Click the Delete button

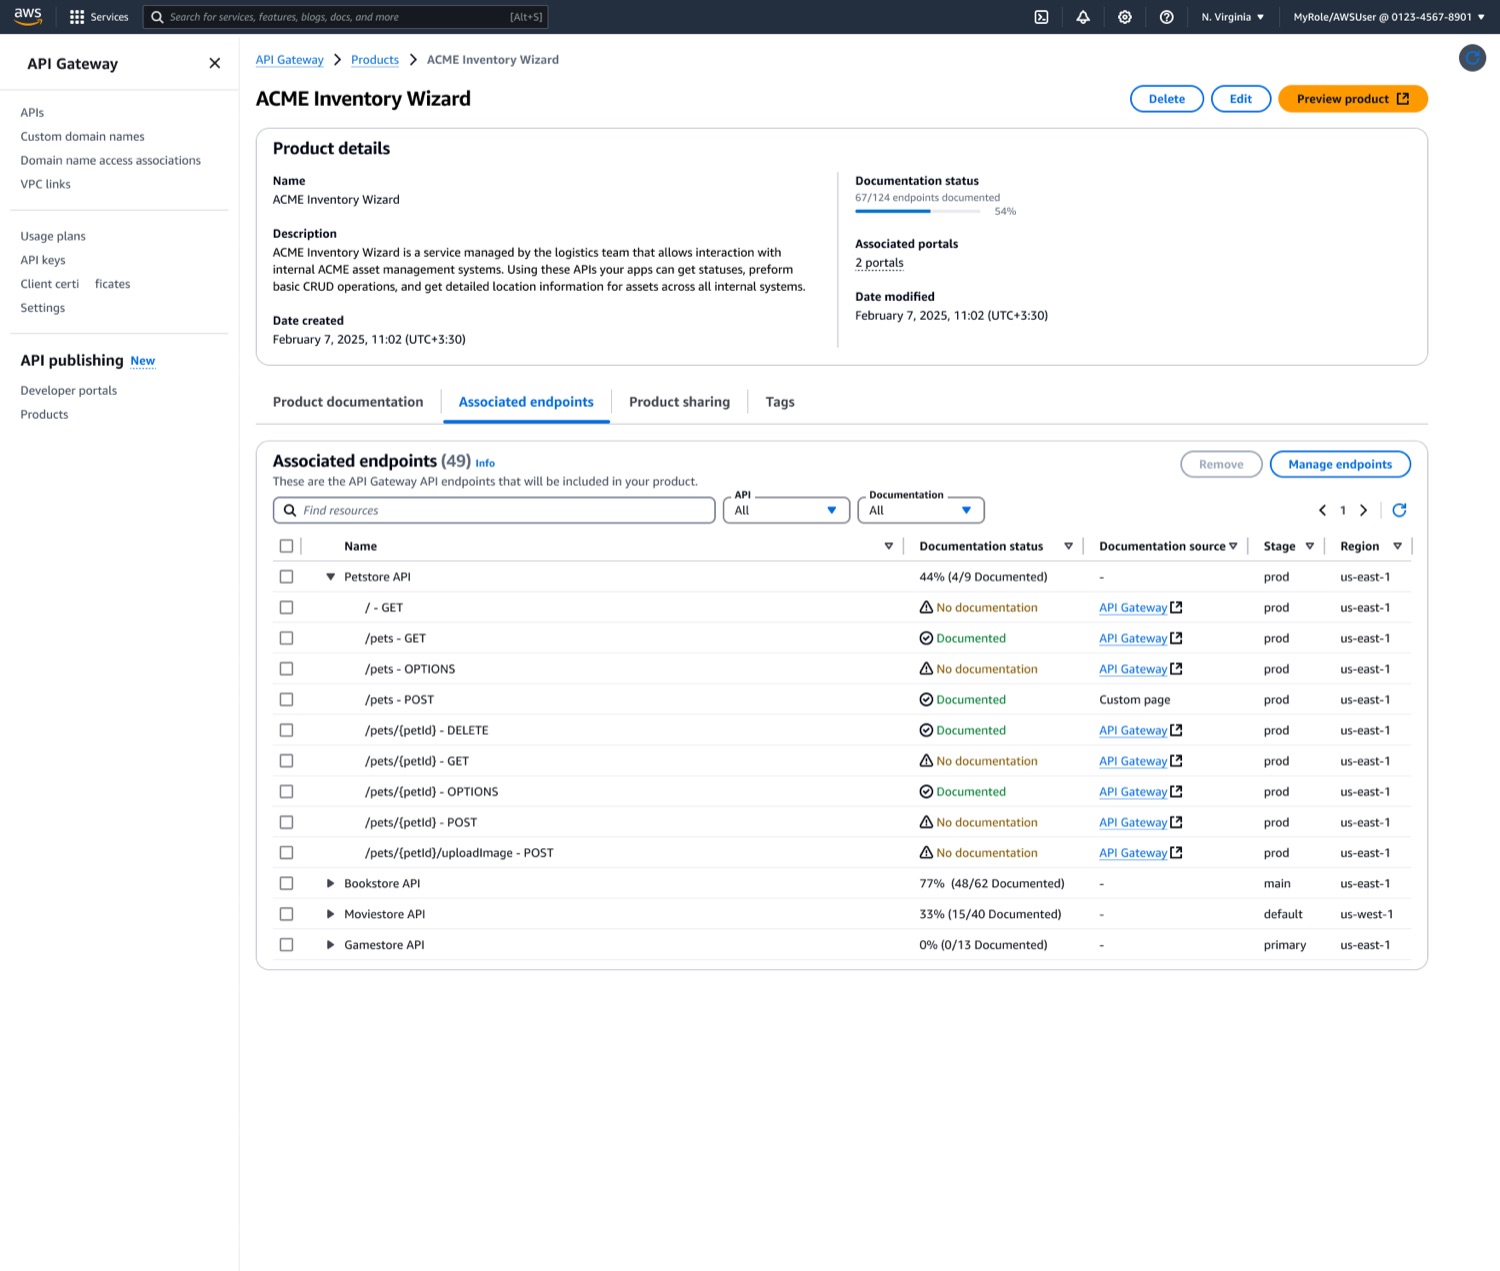[1166, 99]
